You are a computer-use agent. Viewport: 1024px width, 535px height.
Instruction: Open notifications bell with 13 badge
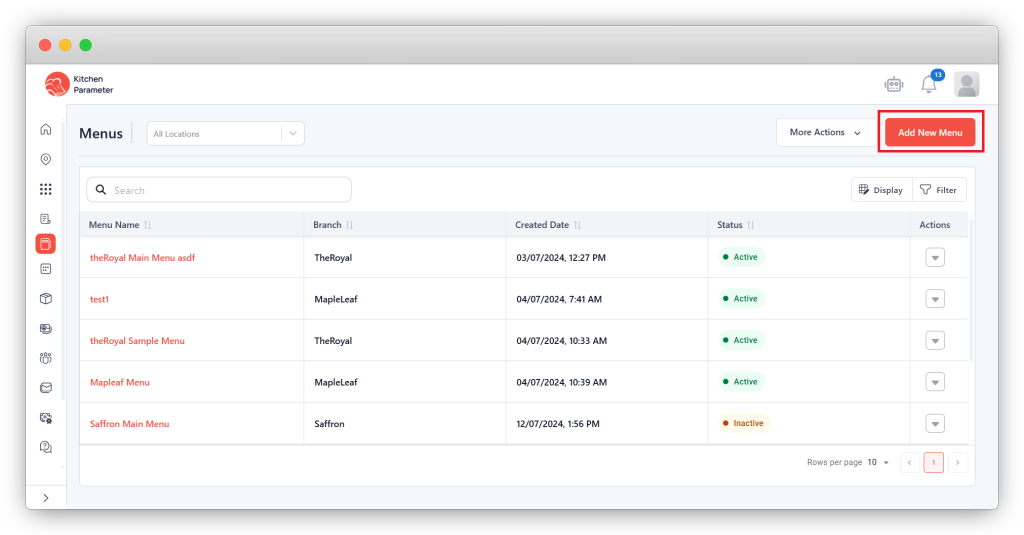click(x=929, y=84)
